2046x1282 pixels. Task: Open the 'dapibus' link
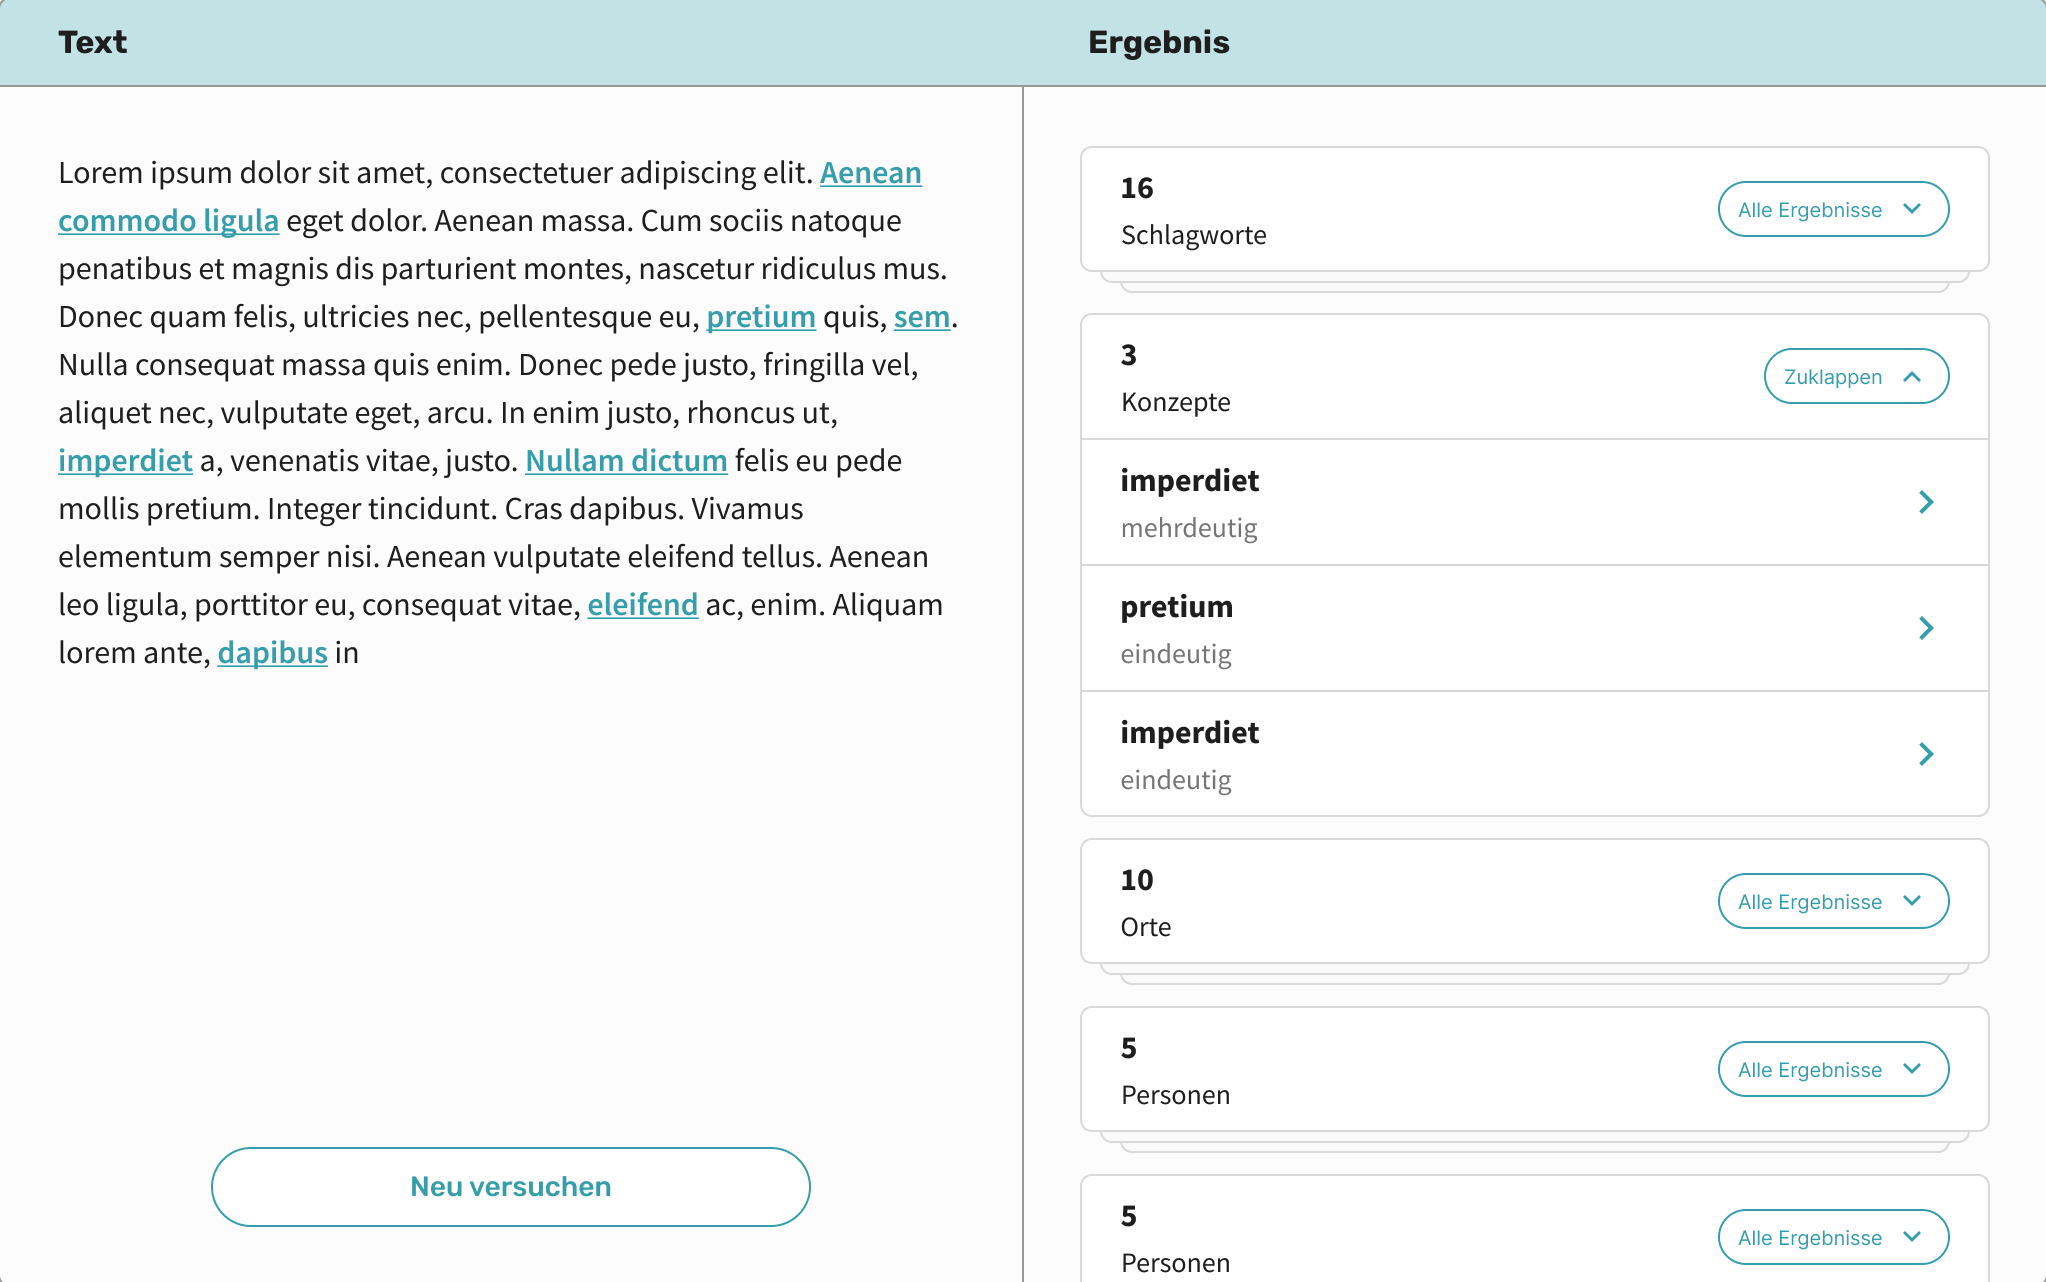click(x=272, y=653)
